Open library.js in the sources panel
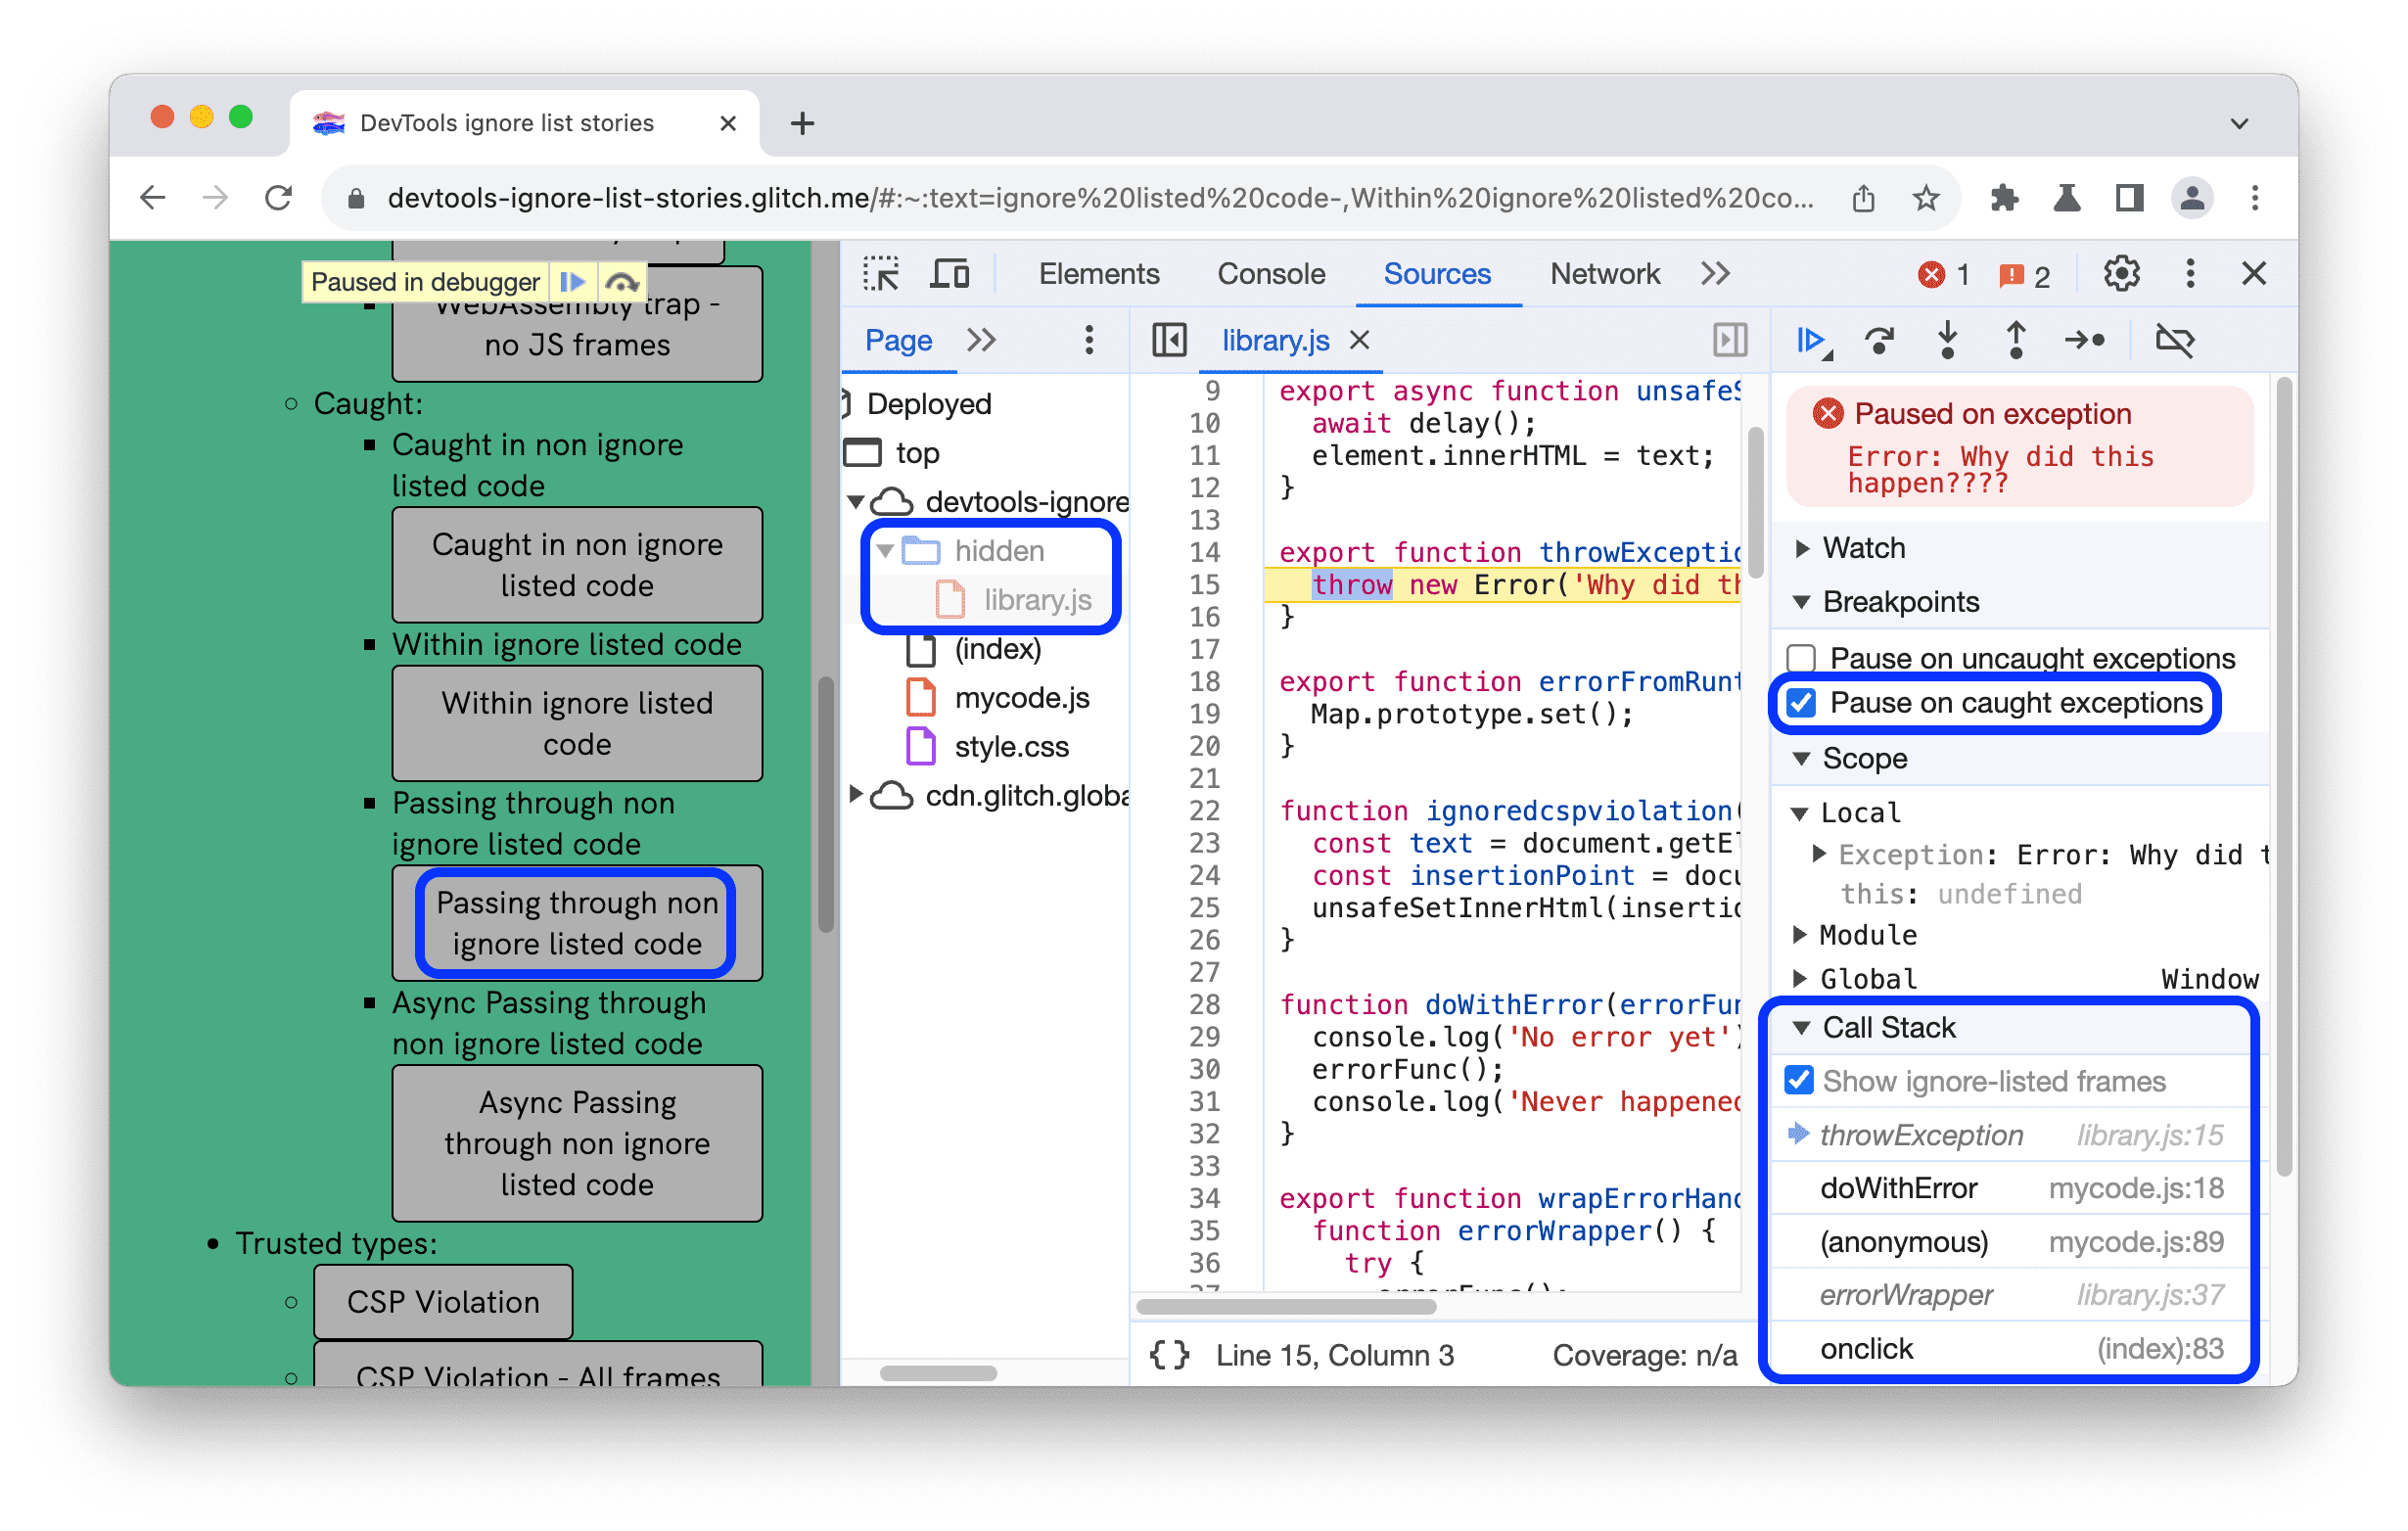2408x1531 pixels. 1036,597
